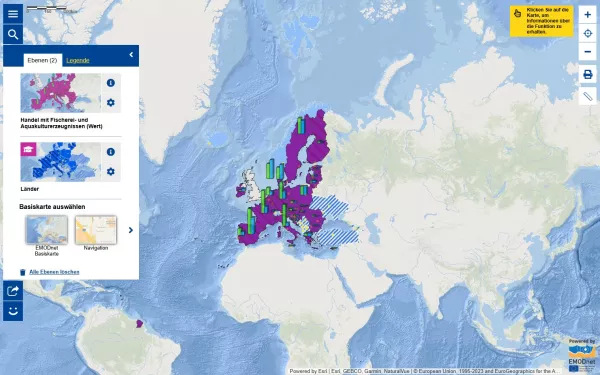600x375 pixels.
Task: Open settings gear for Länder layer
Action: click(x=111, y=171)
